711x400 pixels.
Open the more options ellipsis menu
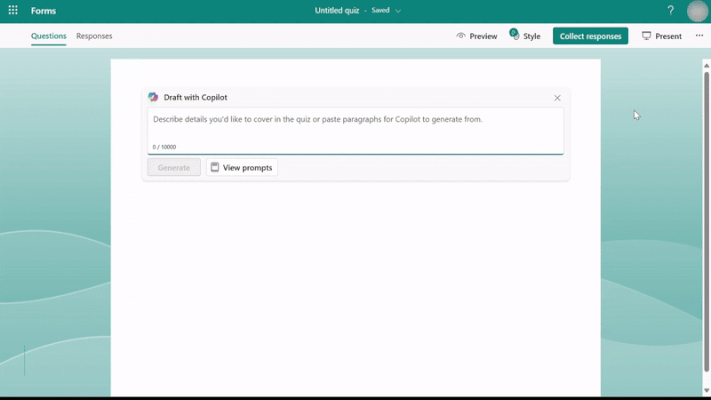tap(699, 36)
